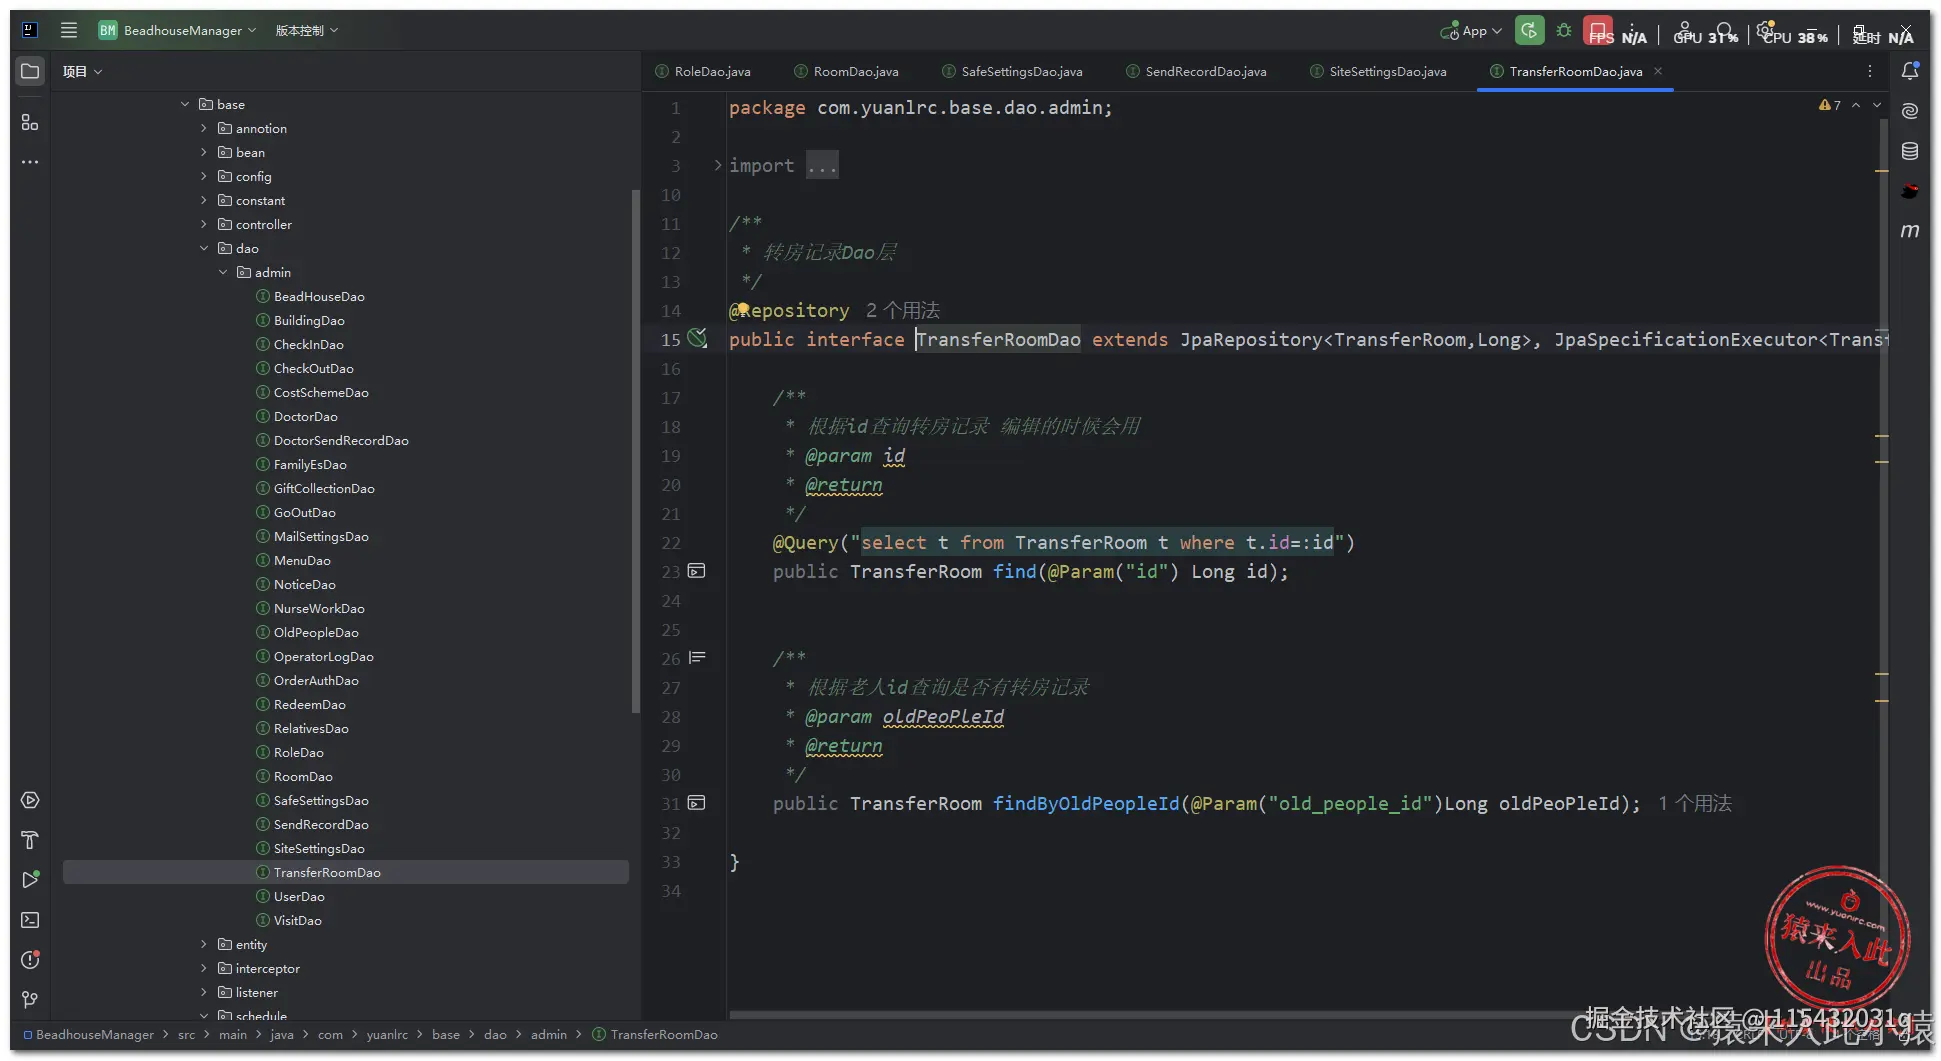Expand the entity folder

click(204, 944)
